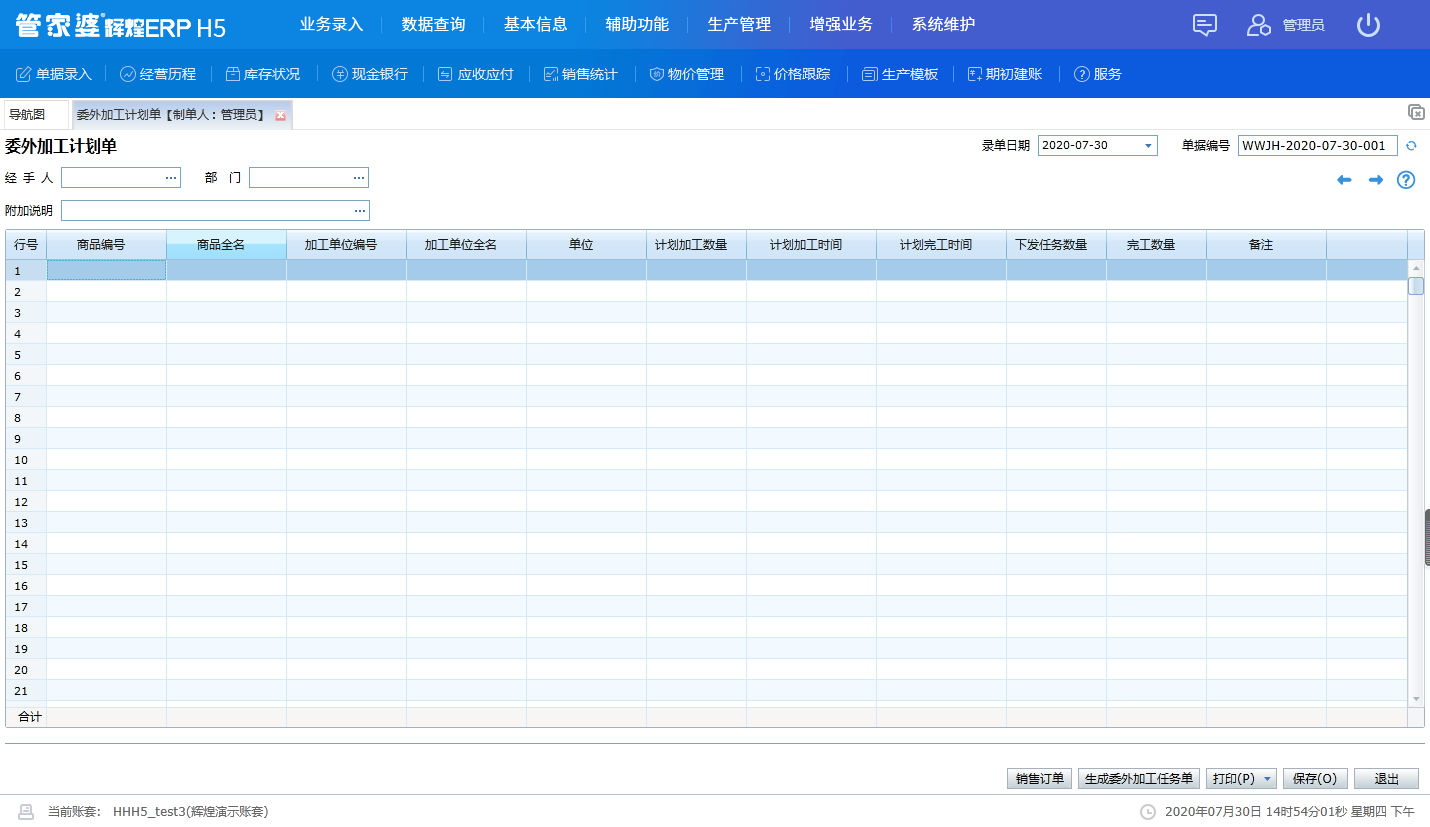Viewport: 1430px width, 827px height.
Task: Open 期初建账 toolbar shortcut
Action: pyautogui.click(x=1005, y=74)
